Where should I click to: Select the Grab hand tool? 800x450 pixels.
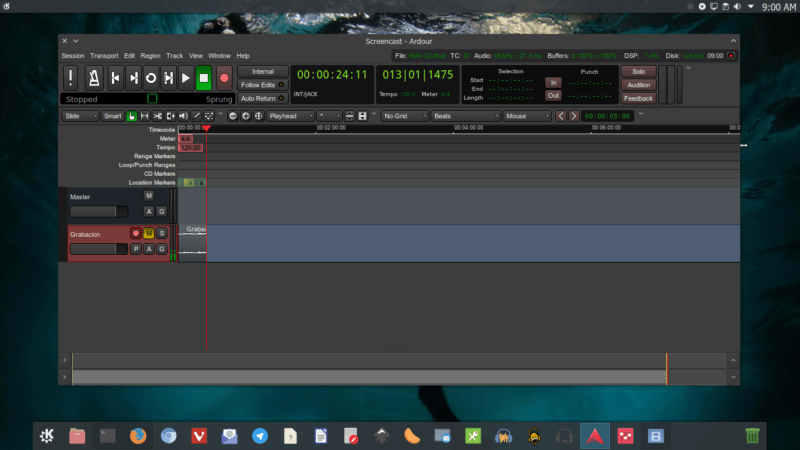coord(132,116)
